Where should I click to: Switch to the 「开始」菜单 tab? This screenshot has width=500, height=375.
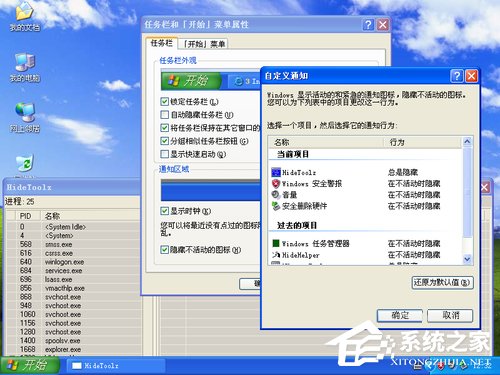pos(204,44)
